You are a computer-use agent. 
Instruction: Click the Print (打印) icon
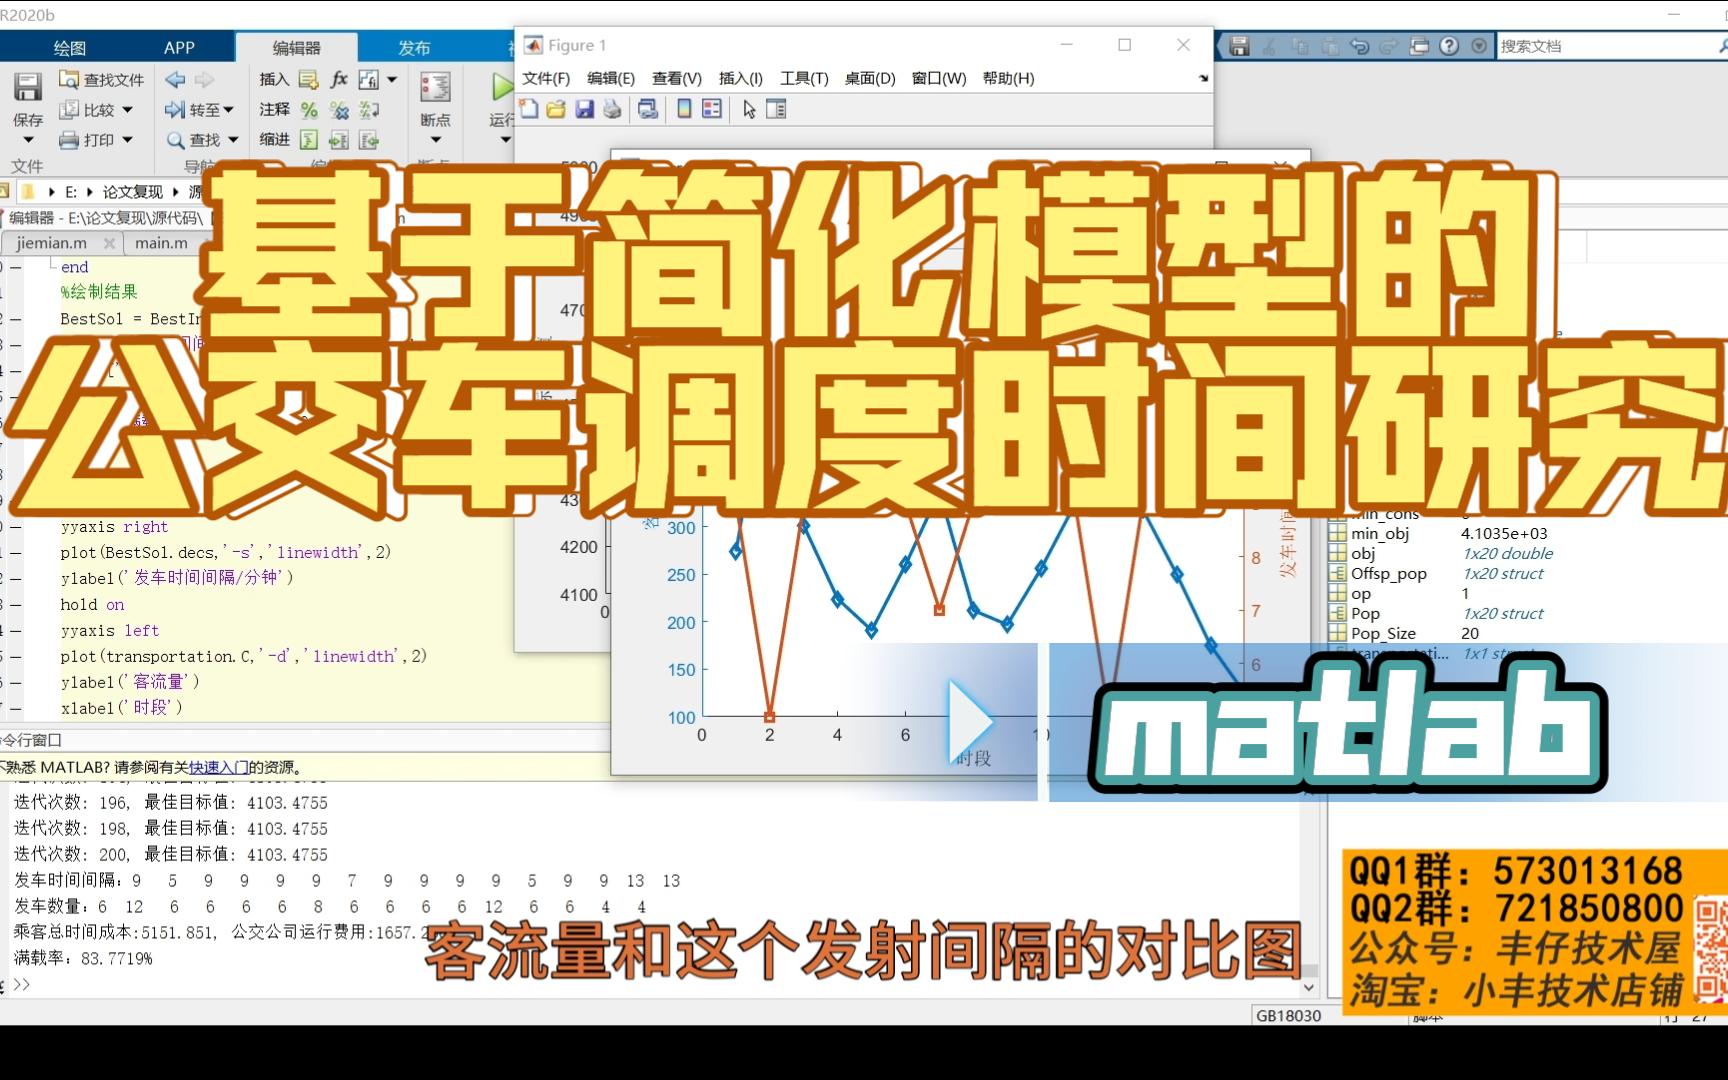pos(69,140)
